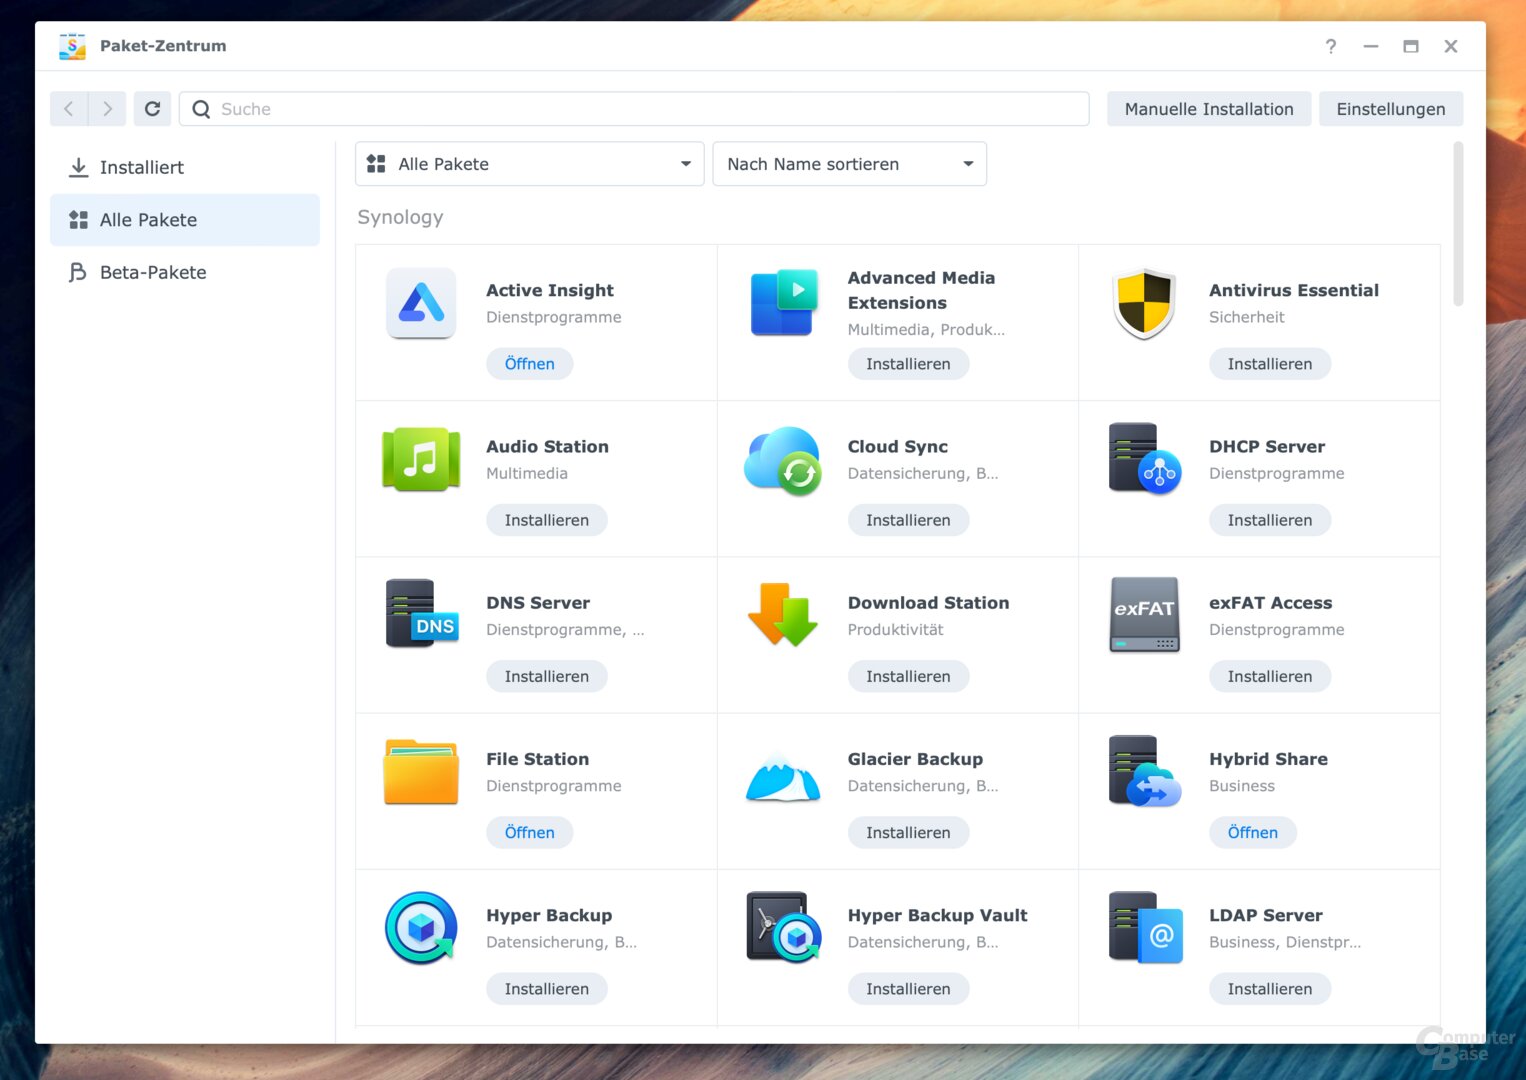Open Einstellungen
Screen dimensions: 1526x1080
click(x=1391, y=109)
